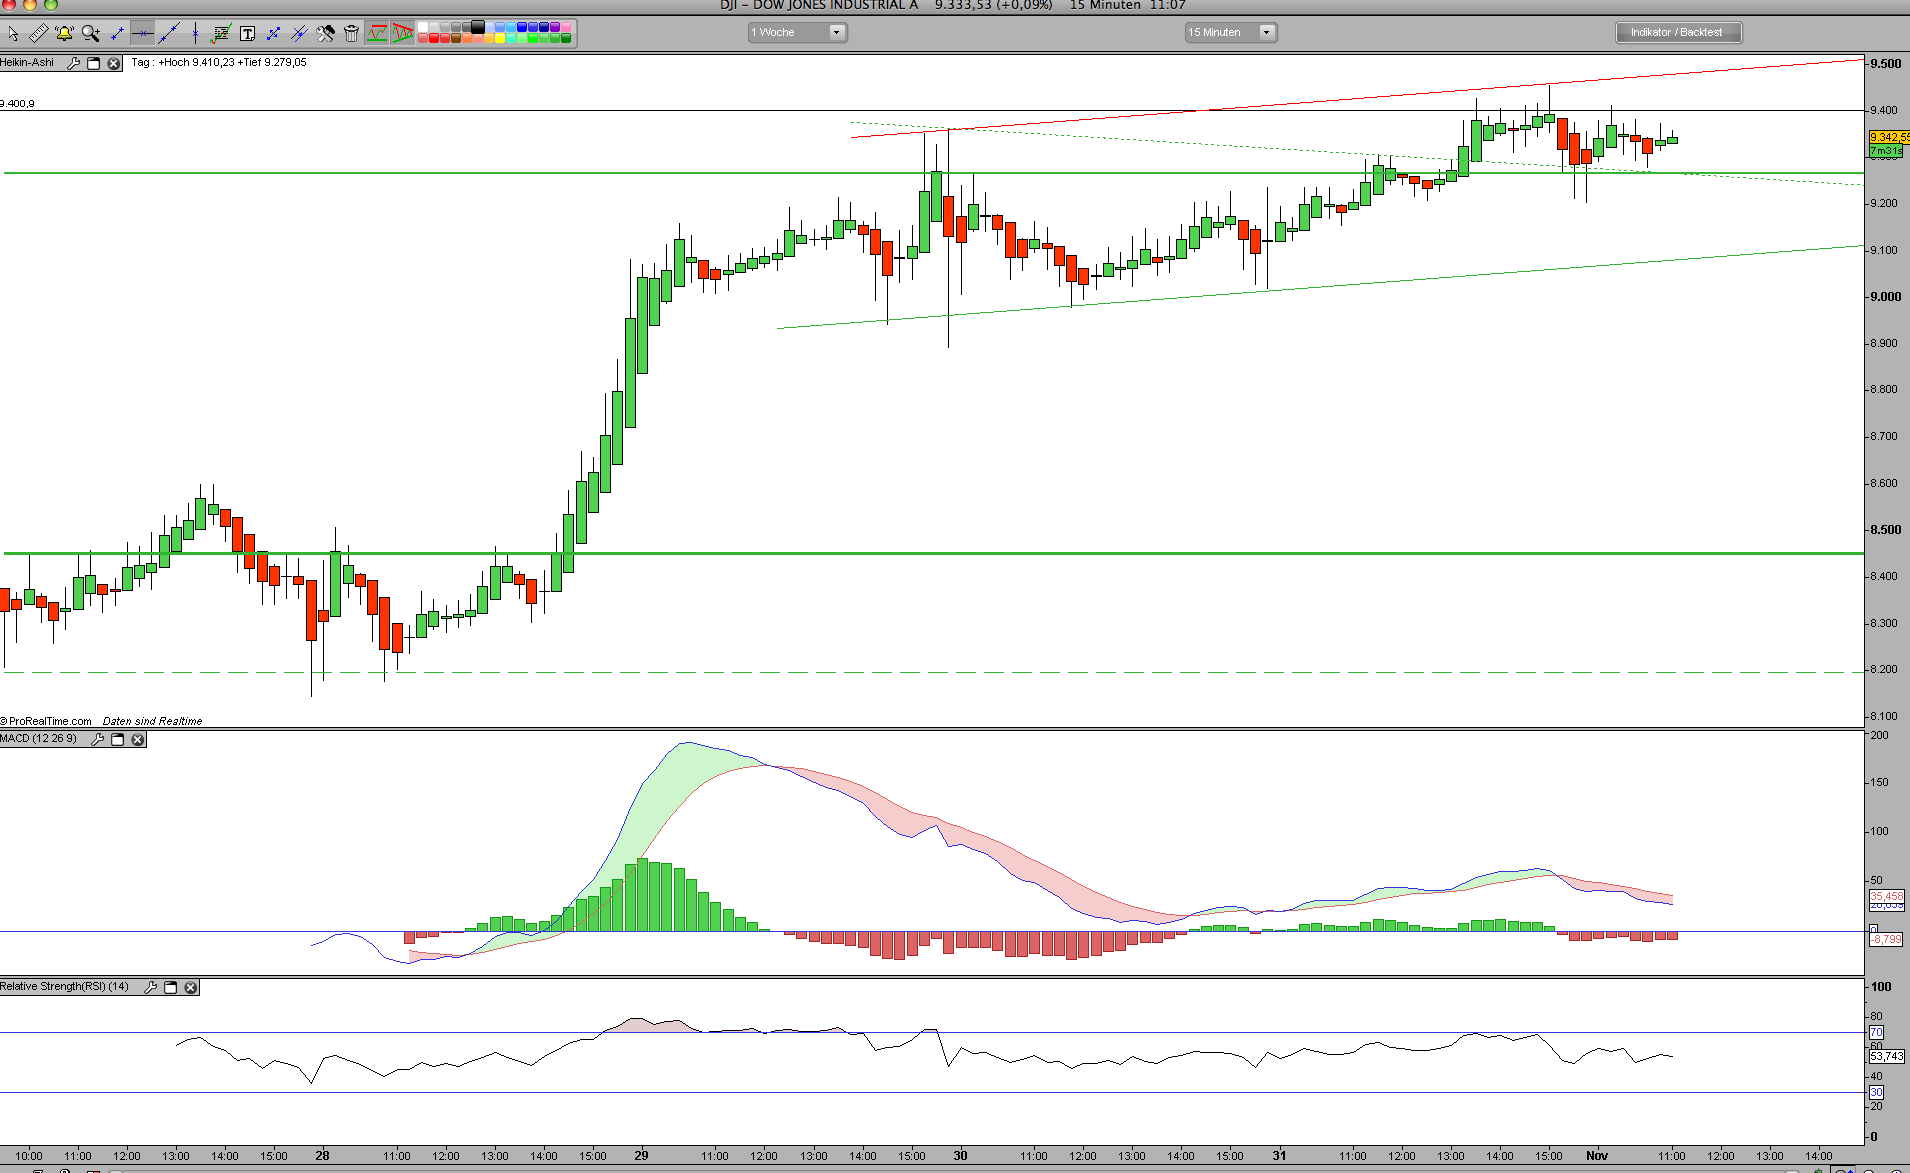Screen dimensions: 1910x1173
Task: Click the Indikator / Backtest button
Action: tap(1678, 32)
